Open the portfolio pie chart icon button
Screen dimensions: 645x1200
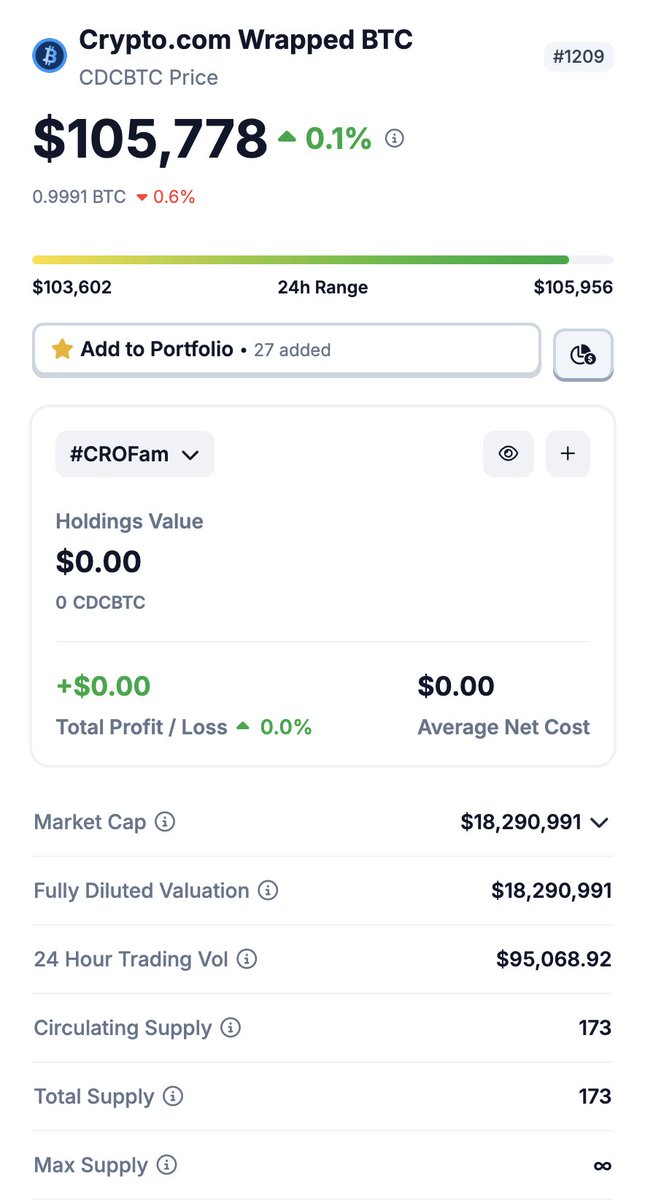click(x=583, y=354)
